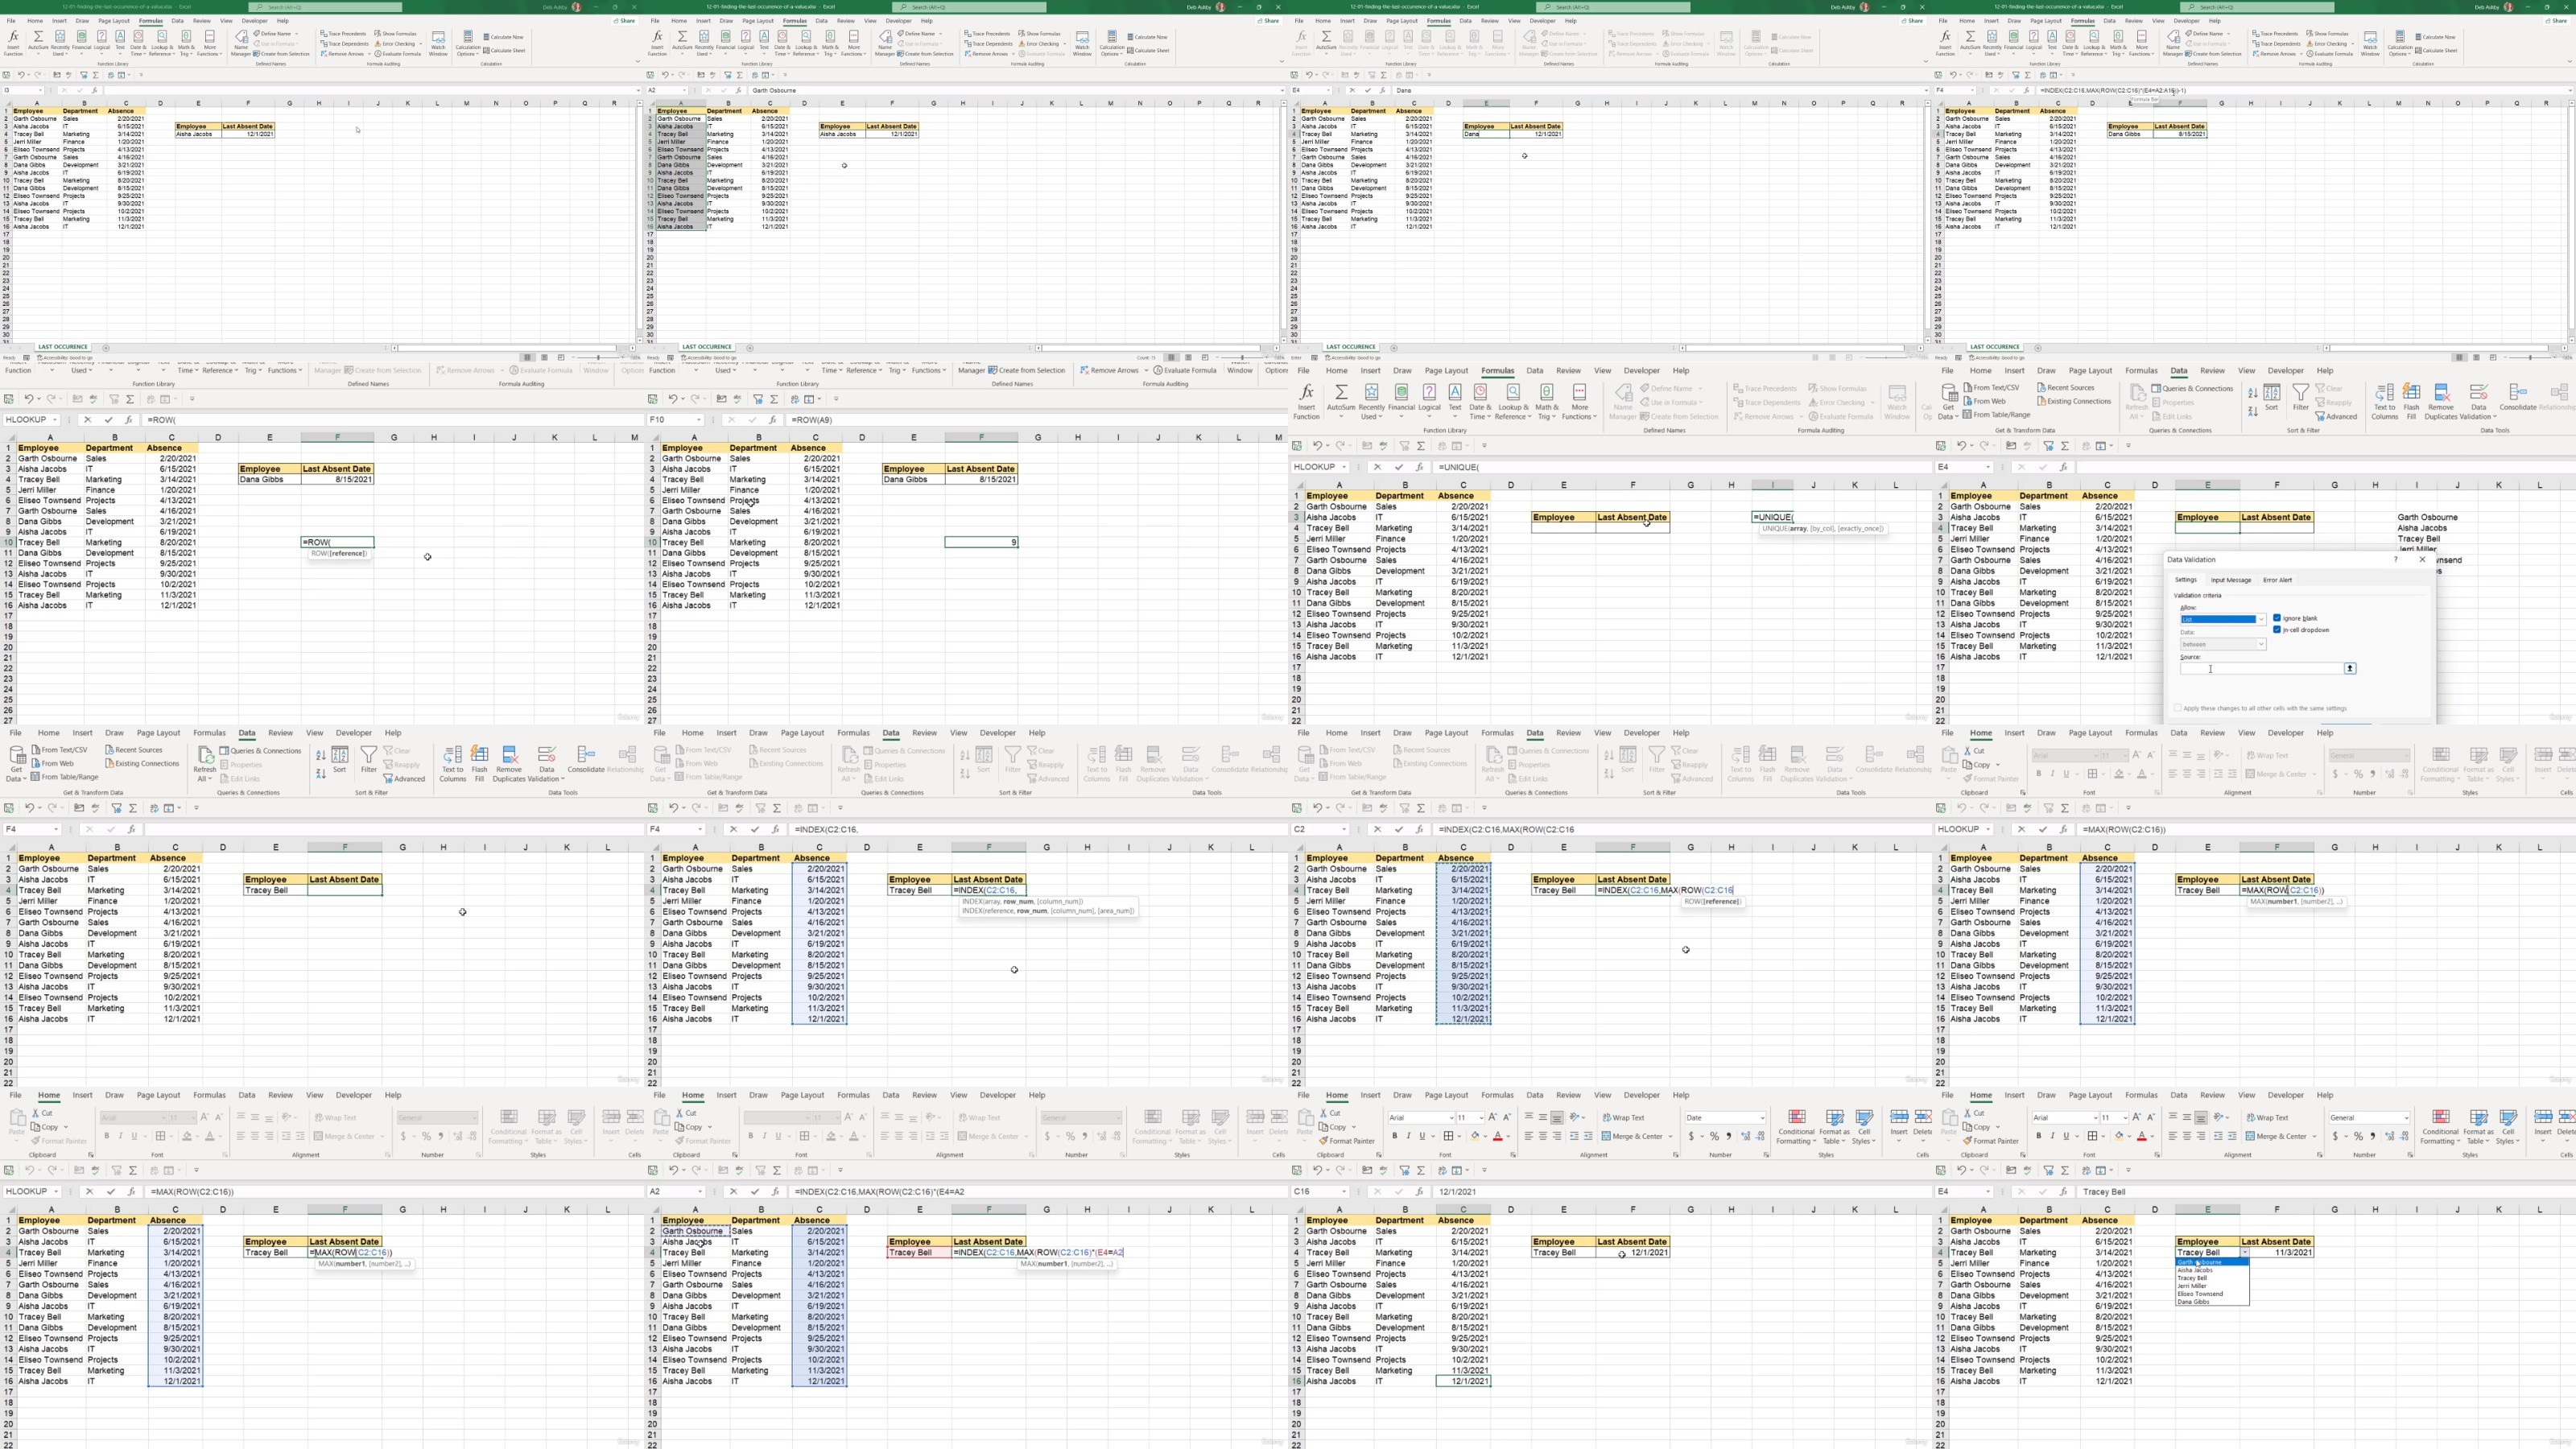Click Insert Function in the =UNIQUE( formula window
2576x1449 pixels.
click(1306, 401)
